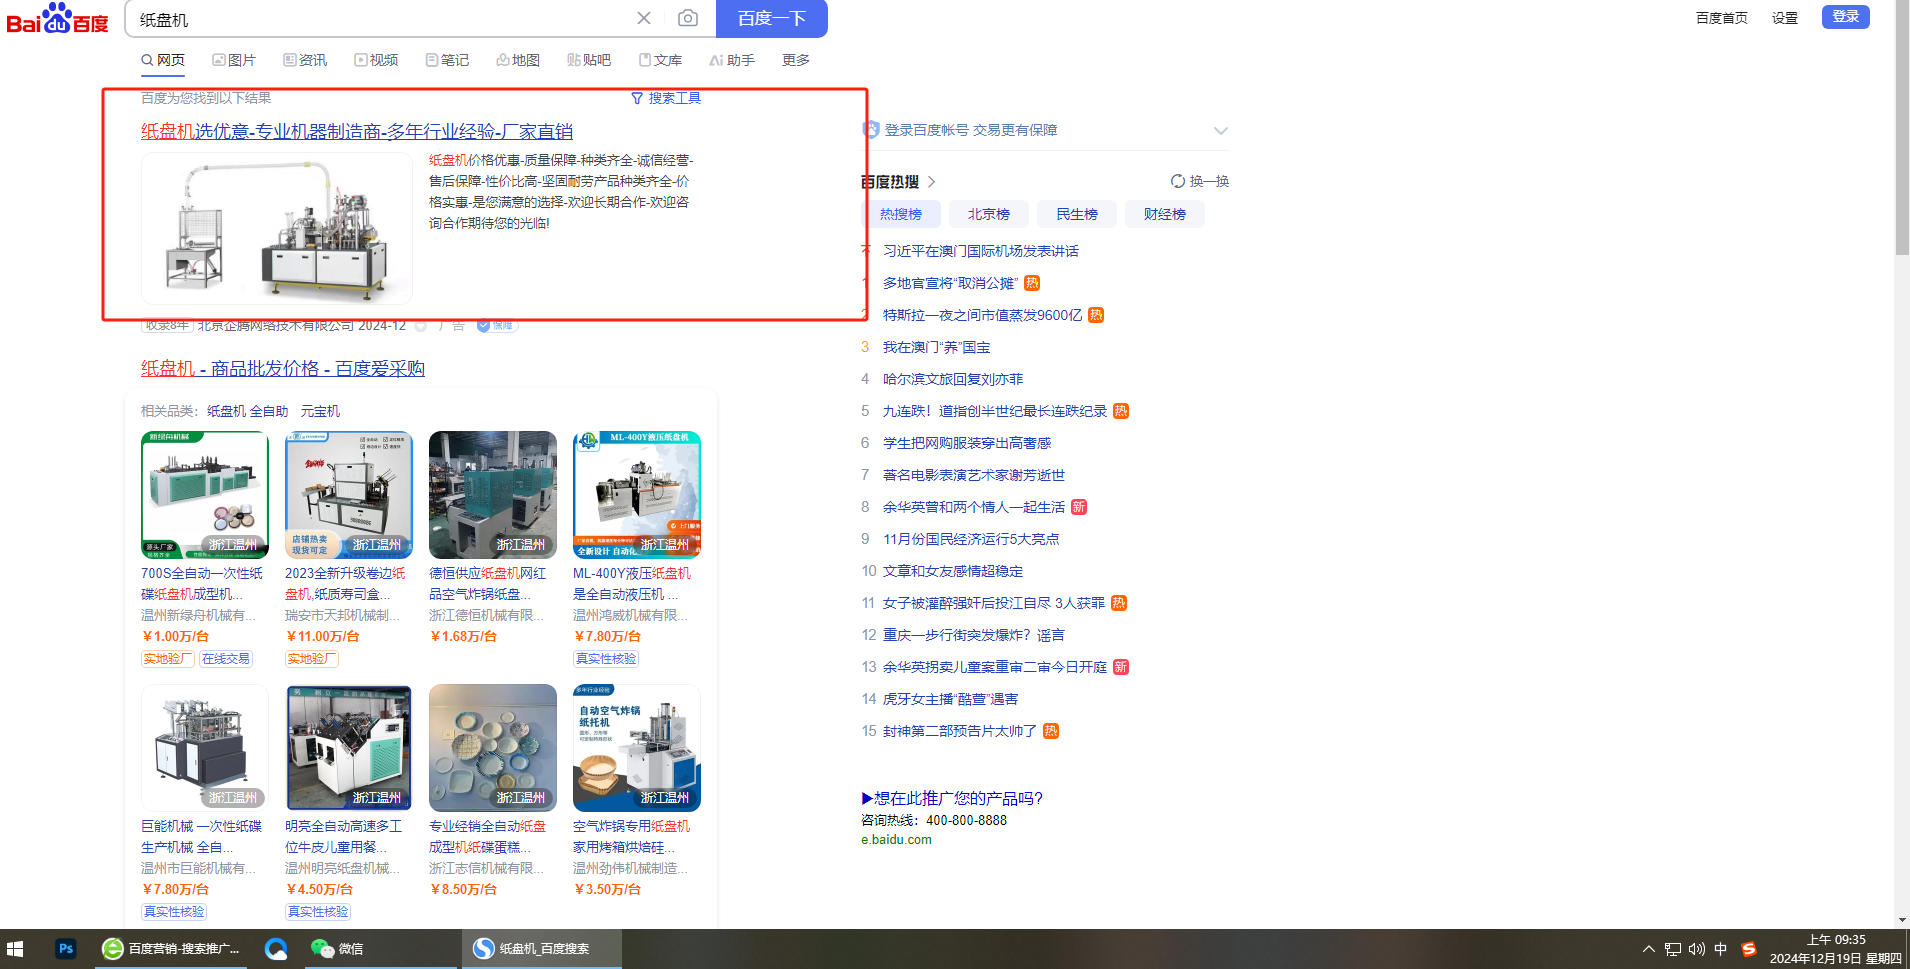Switch to the 图片 tab
Viewport: 1910px width, 969px height.
pyautogui.click(x=234, y=60)
